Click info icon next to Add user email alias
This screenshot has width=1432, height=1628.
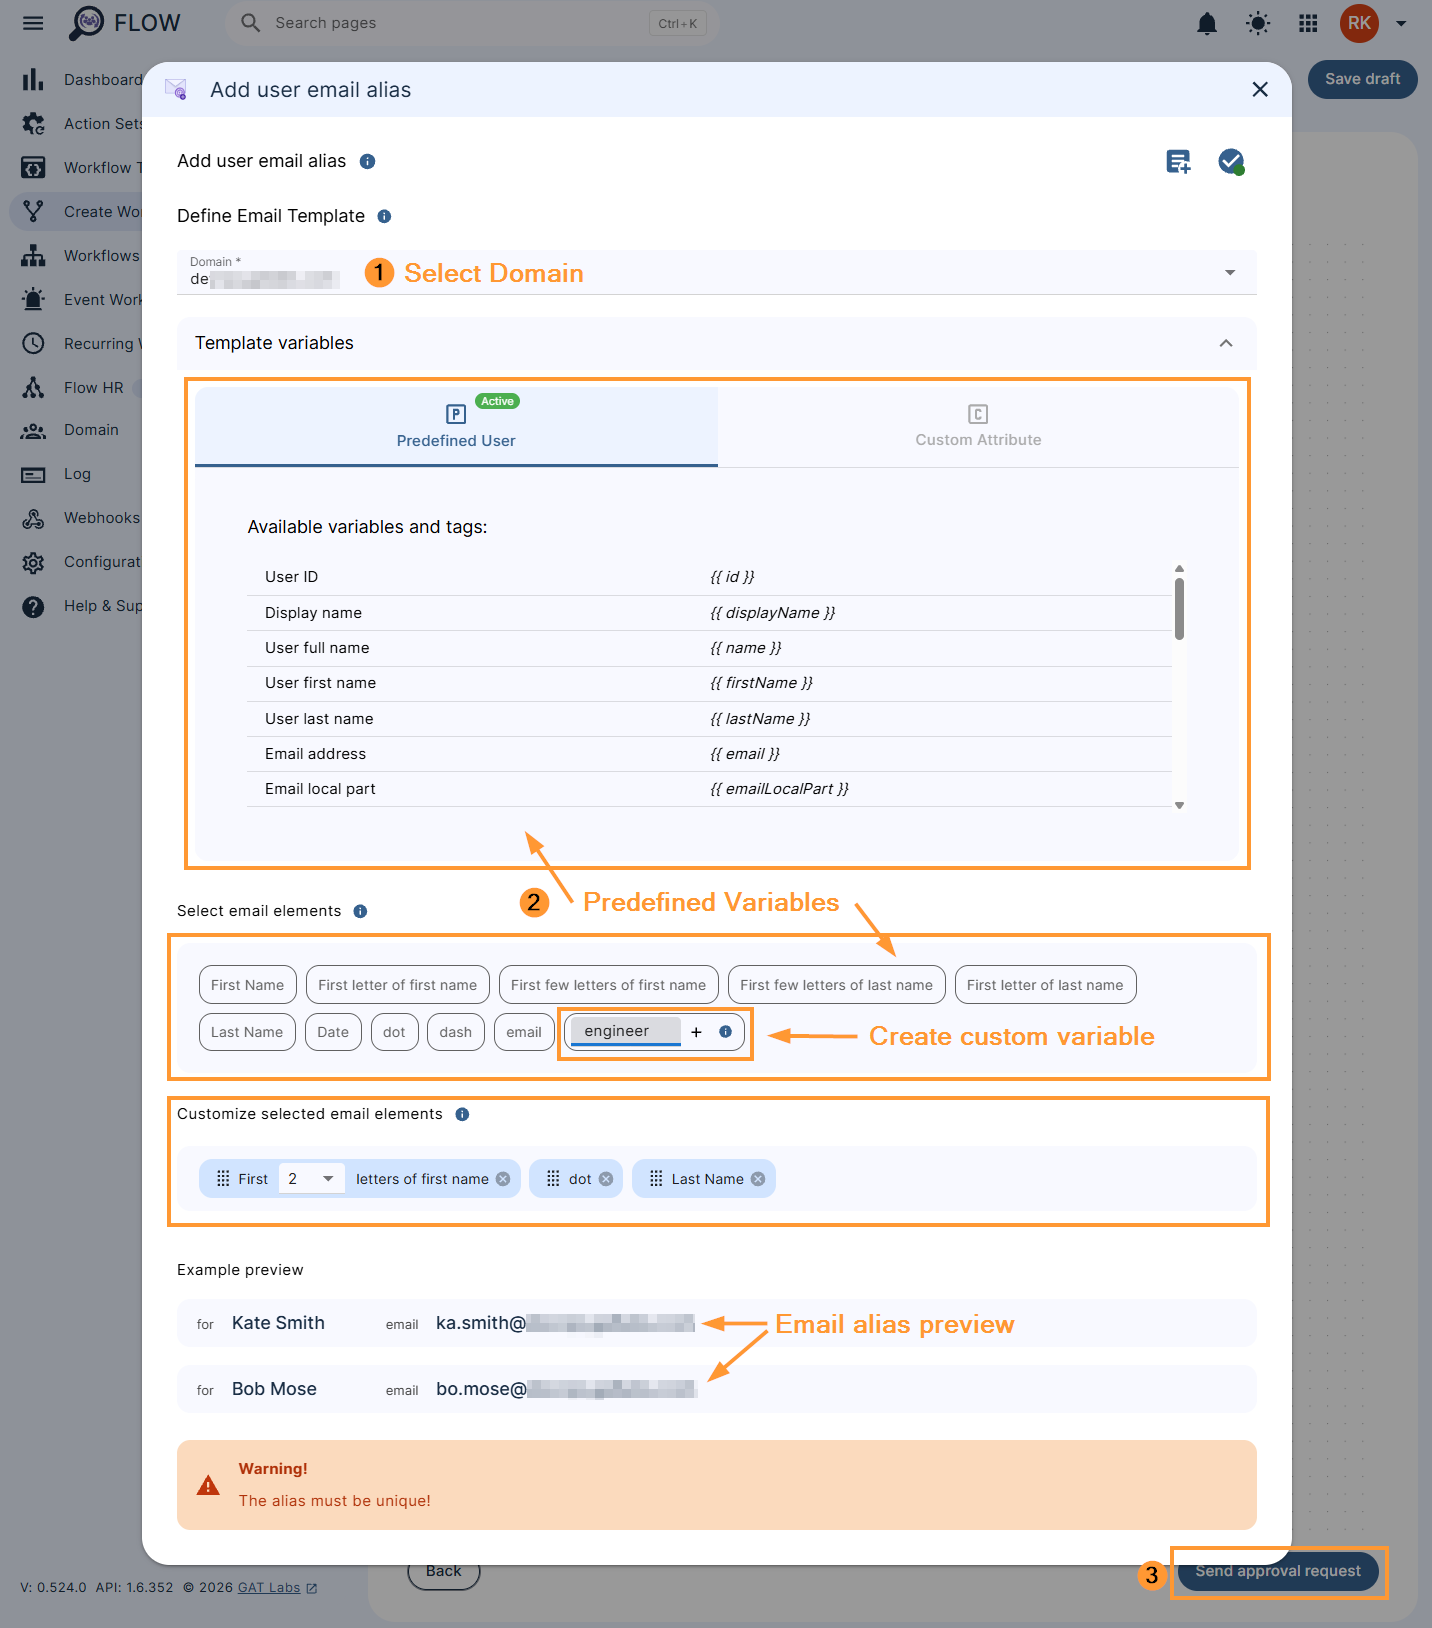coord(367,162)
